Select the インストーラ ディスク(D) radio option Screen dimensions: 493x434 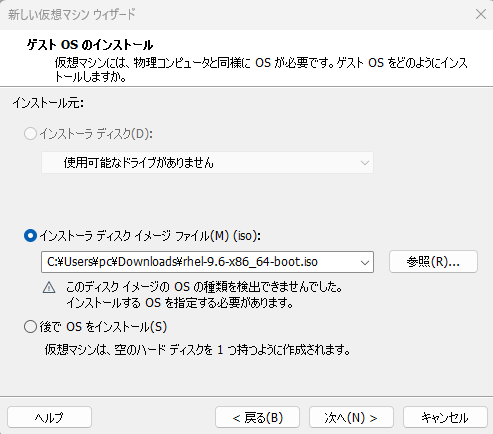pos(30,134)
